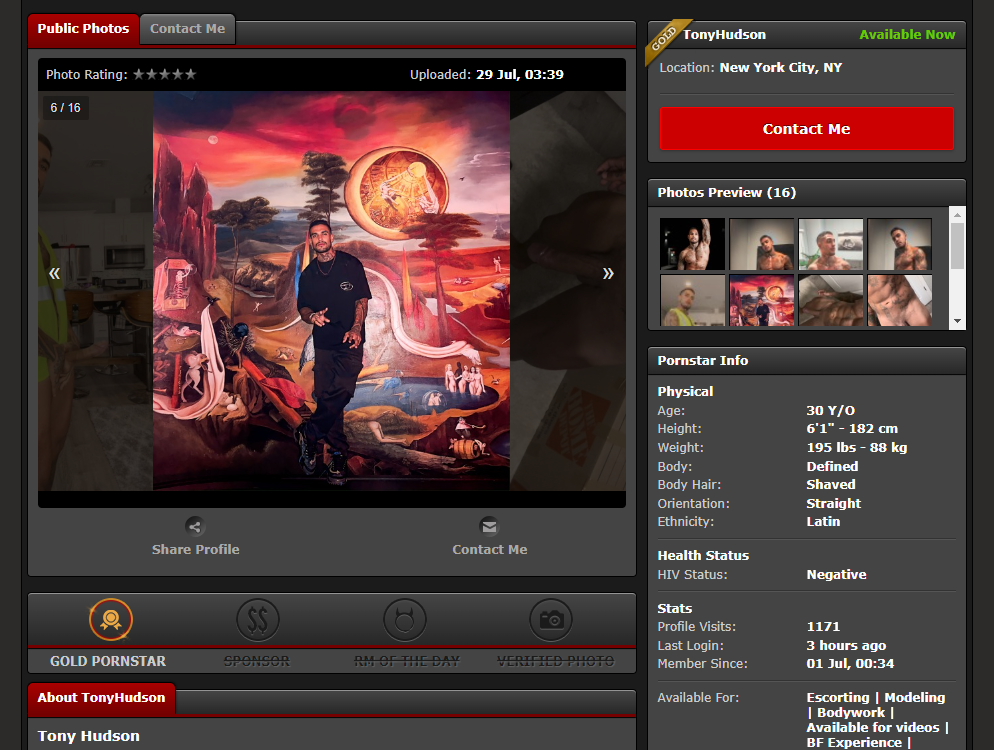The image size is (994, 750).
Task: Click the Share Profile link
Action: pyautogui.click(x=195, y=550)
